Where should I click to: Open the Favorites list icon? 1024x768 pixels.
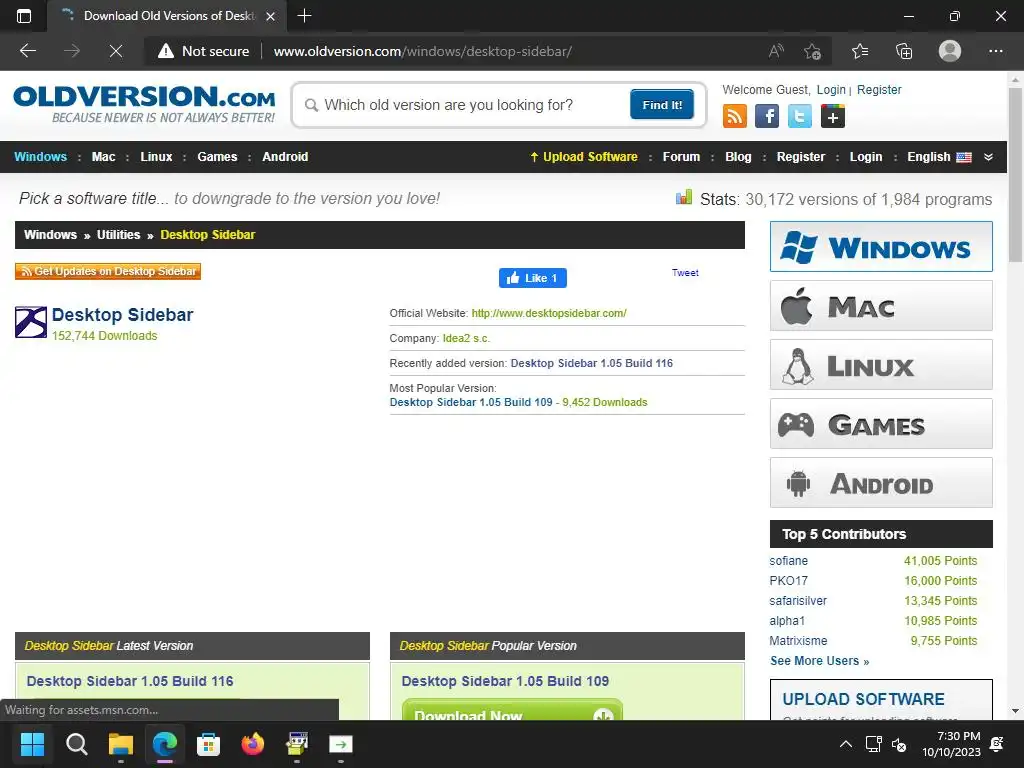(x=860, y=51)
